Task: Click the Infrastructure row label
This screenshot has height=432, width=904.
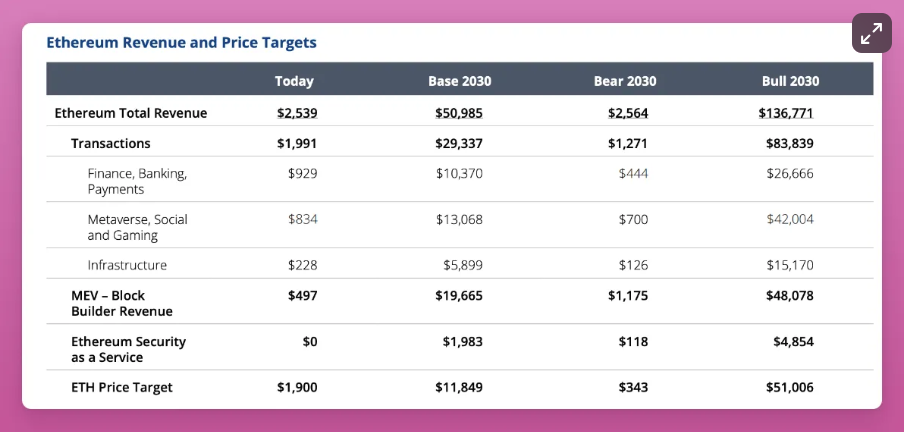Action: point(127,265)
